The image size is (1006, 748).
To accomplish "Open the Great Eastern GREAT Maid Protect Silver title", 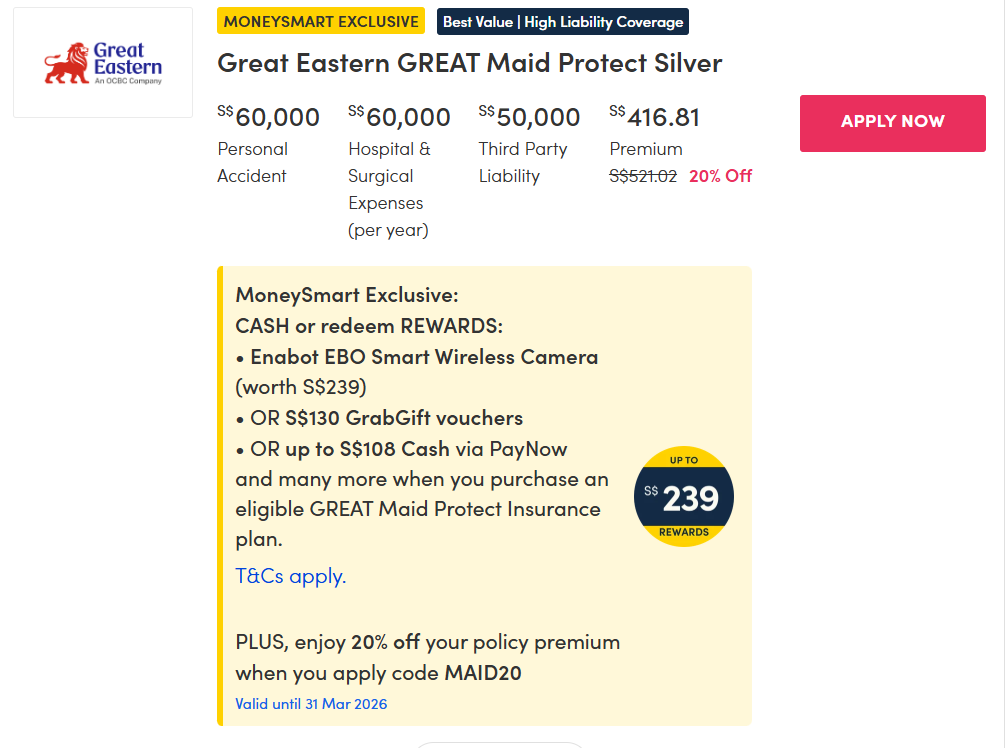I will click(469, 63).
